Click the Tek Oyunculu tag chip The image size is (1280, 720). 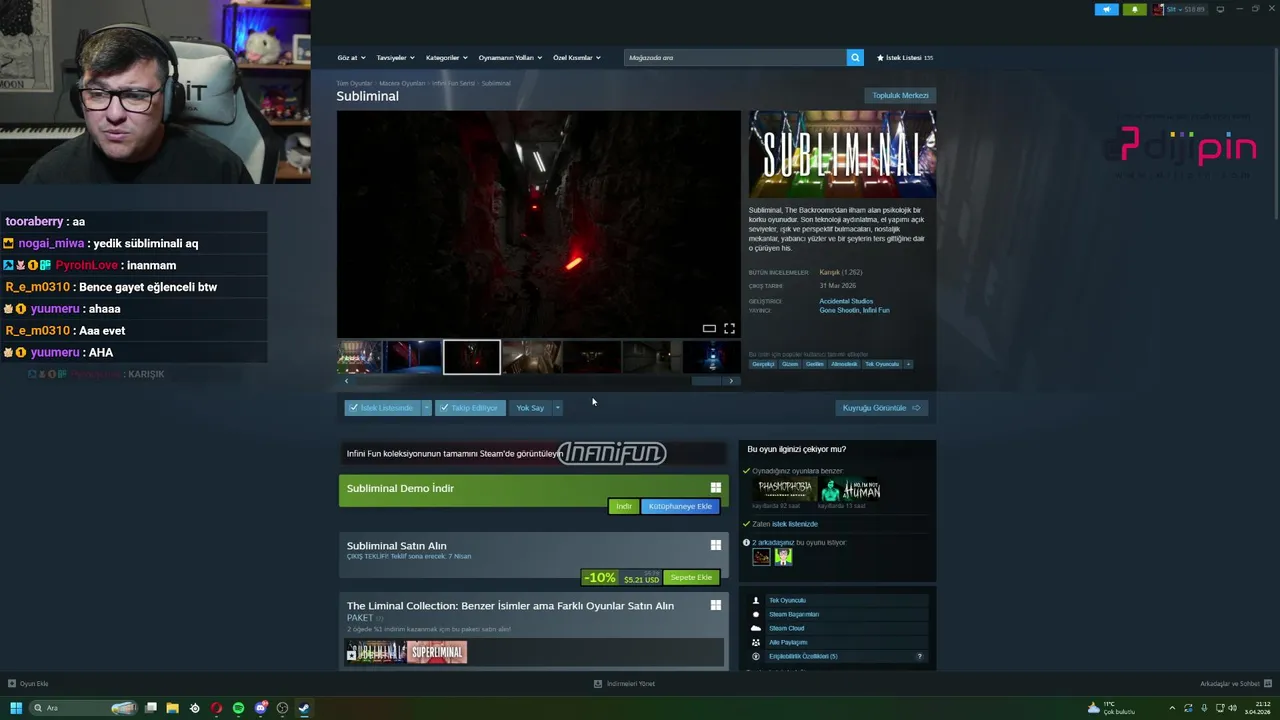click(x=882, y=364)
